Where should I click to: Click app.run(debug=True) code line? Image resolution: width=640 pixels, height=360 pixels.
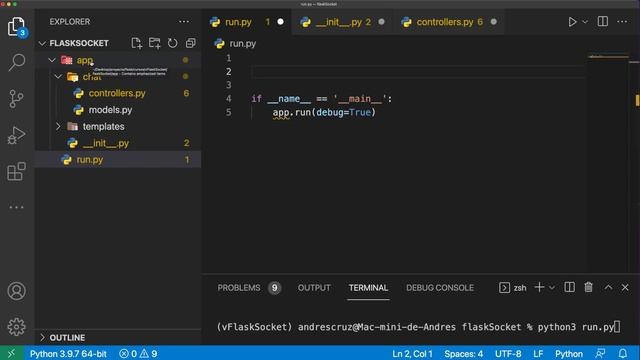(324, 112)
